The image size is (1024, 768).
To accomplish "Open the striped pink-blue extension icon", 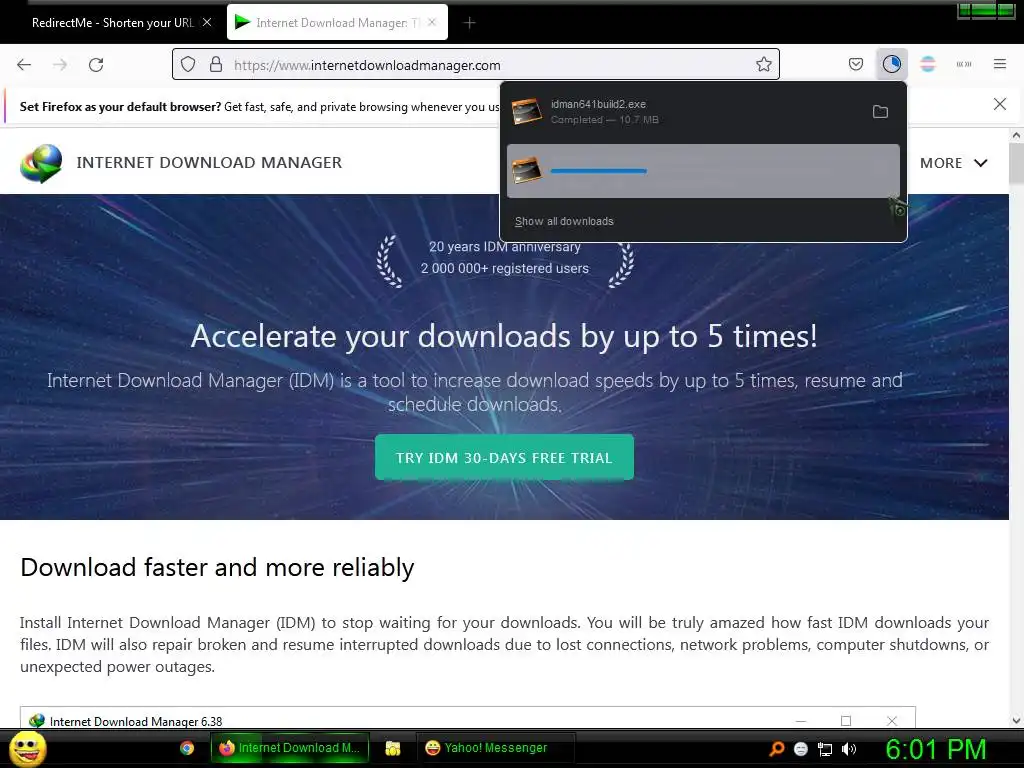I will (x=928, y=64).
